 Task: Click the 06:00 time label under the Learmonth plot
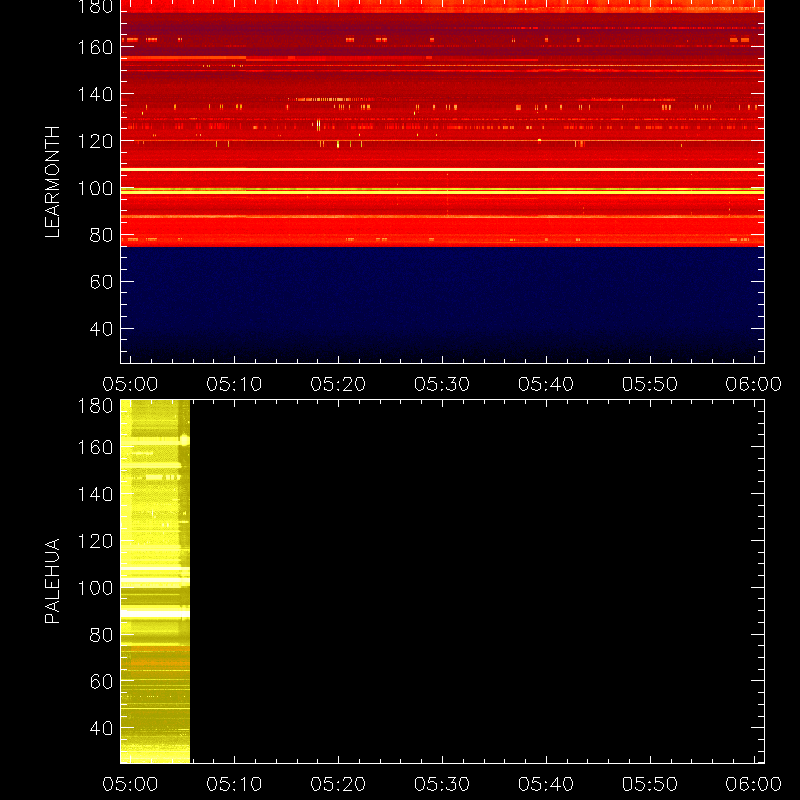click(754, 384)
